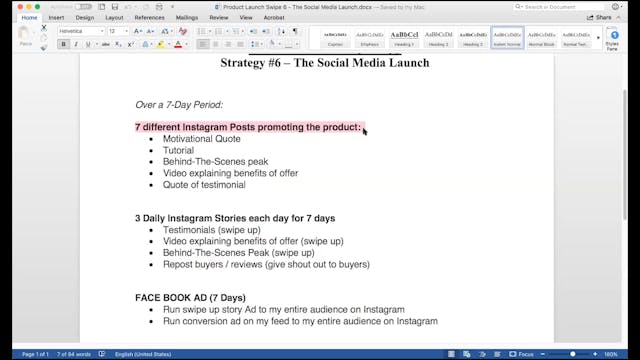Click Decrease Font Size icon
The image size is (640, 360).
point(150,31)
